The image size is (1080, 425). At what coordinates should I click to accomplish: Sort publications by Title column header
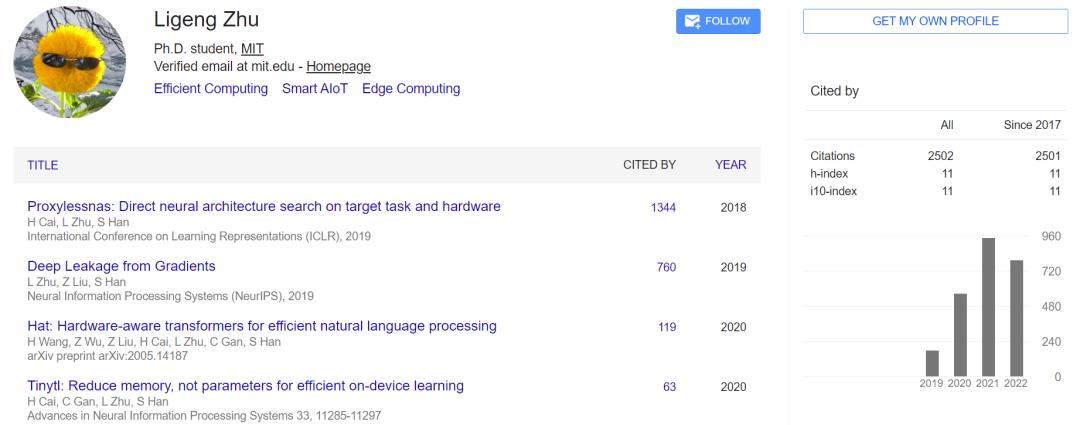(x=42, y=165)
